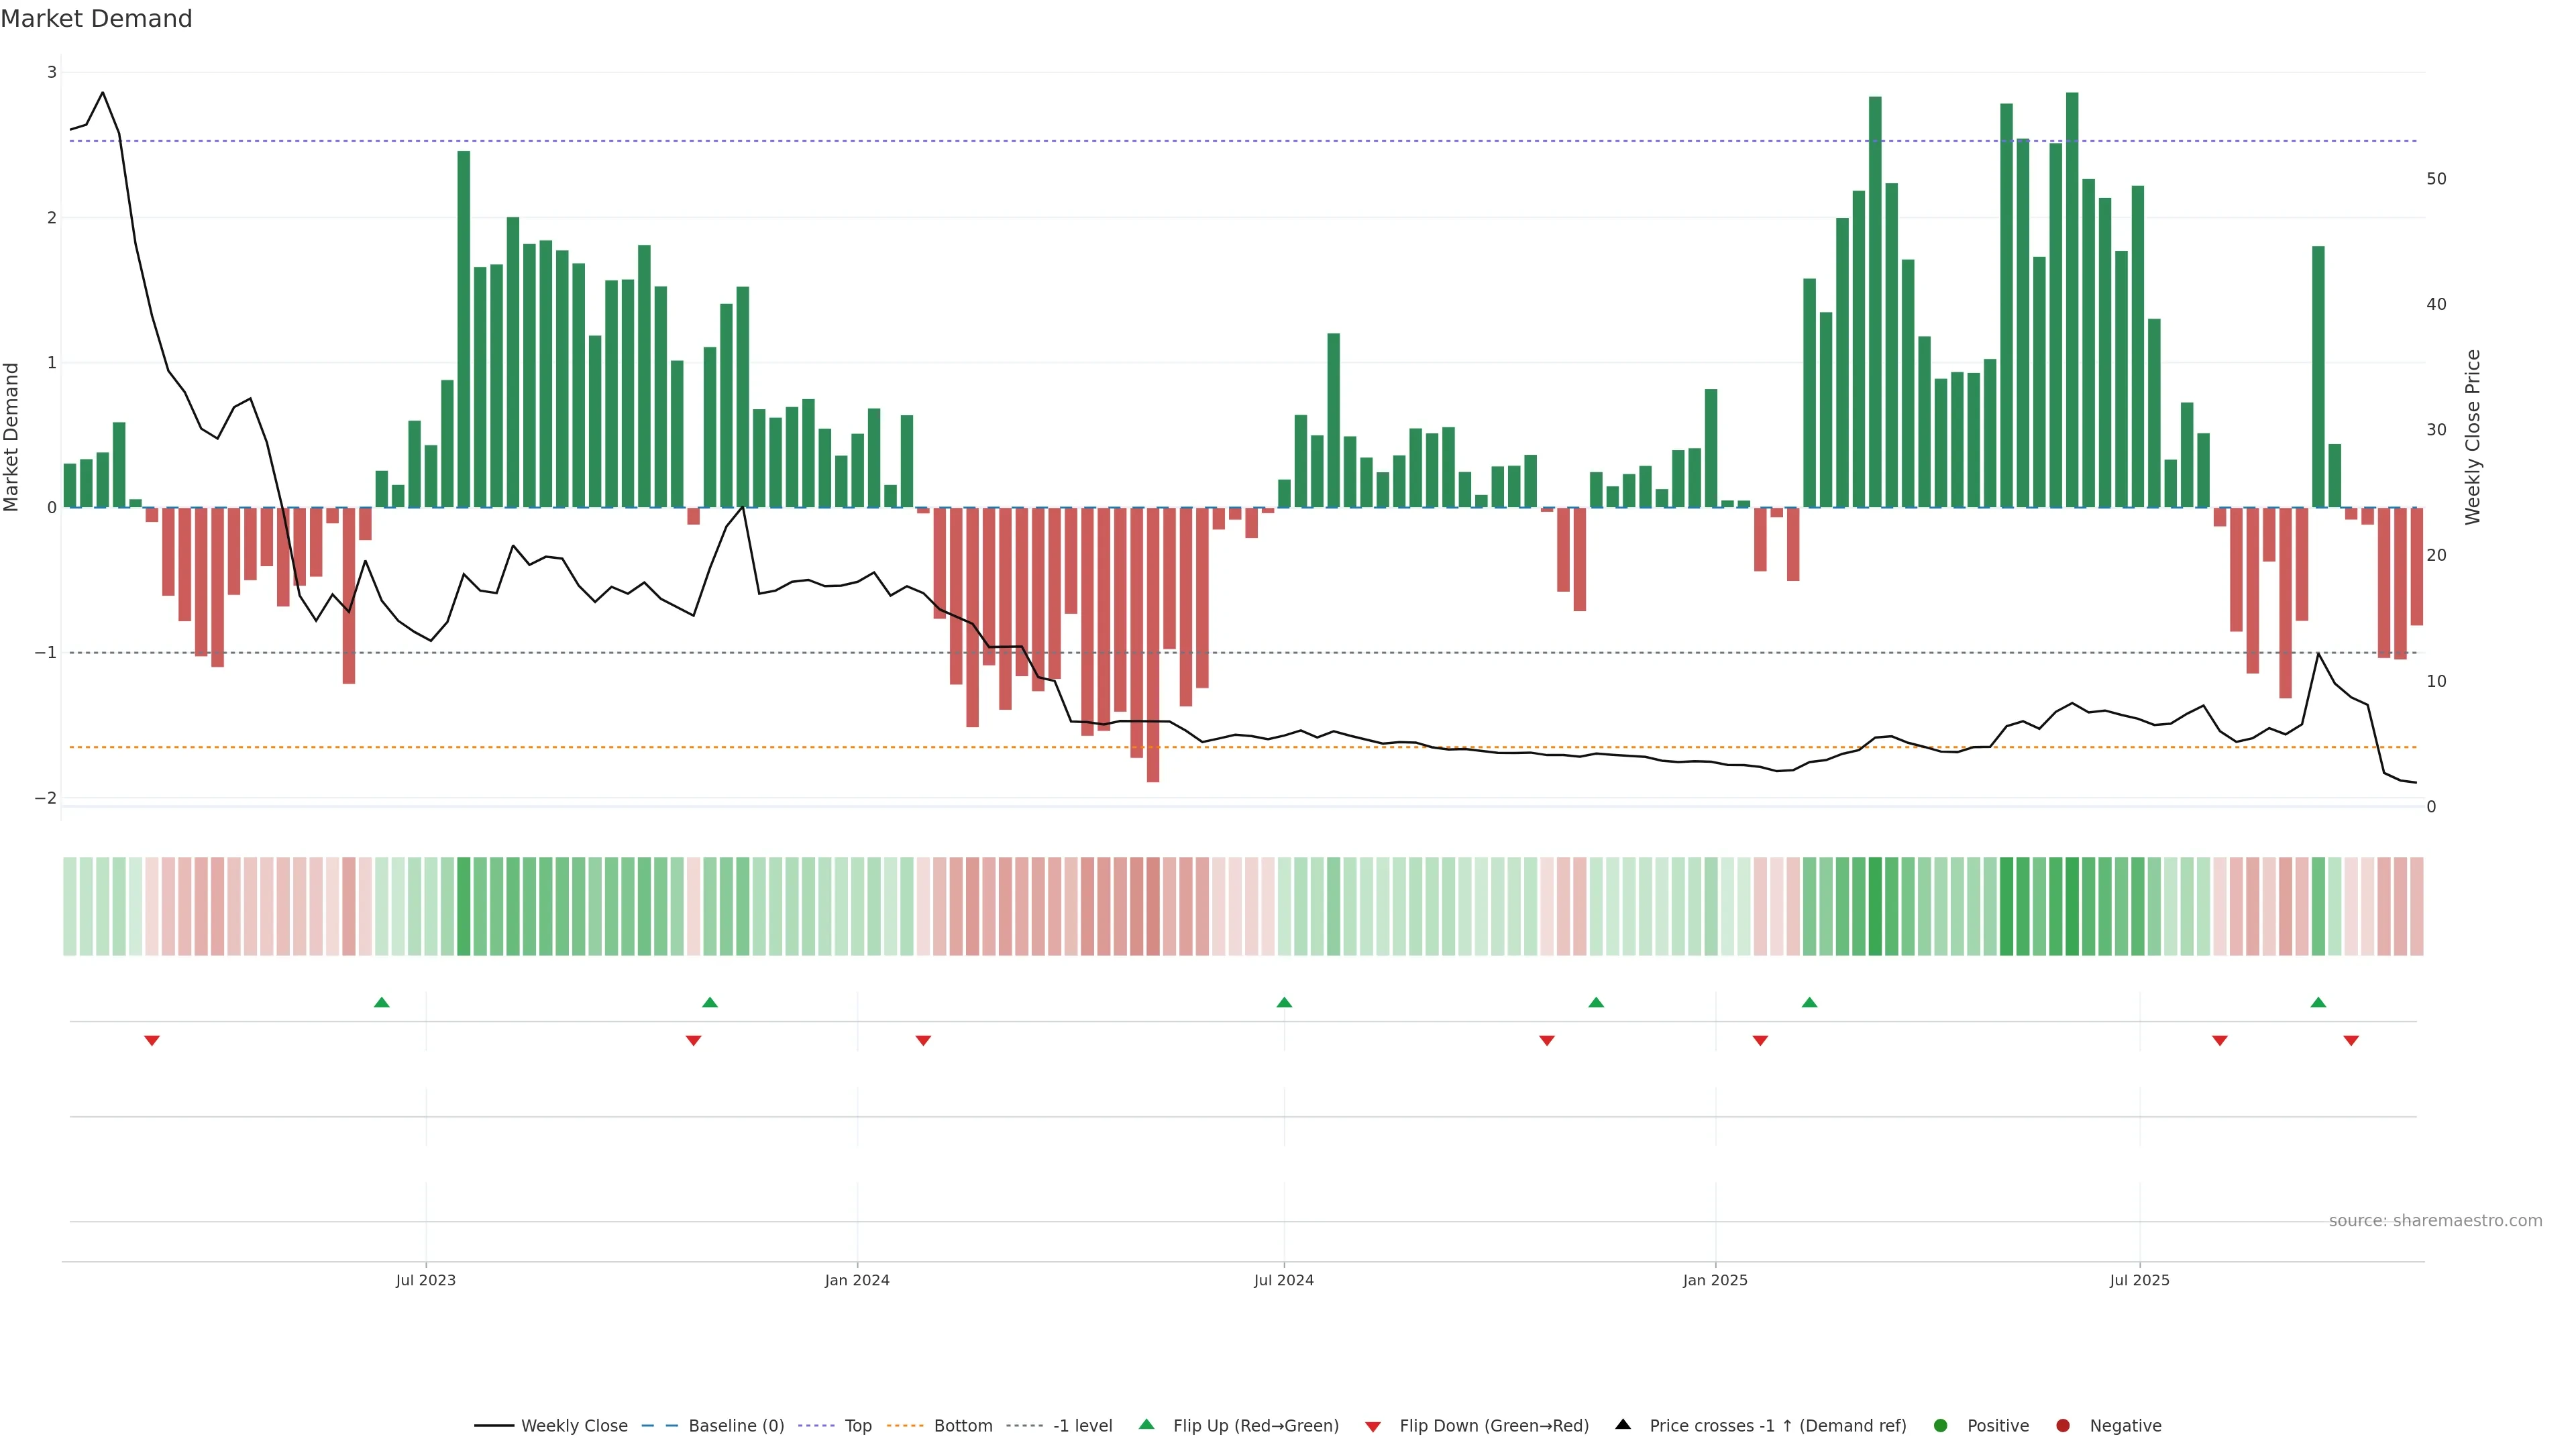Click the Flip Up green triangle legend icon
2576x1449 pixels.
point(1147,1424)
